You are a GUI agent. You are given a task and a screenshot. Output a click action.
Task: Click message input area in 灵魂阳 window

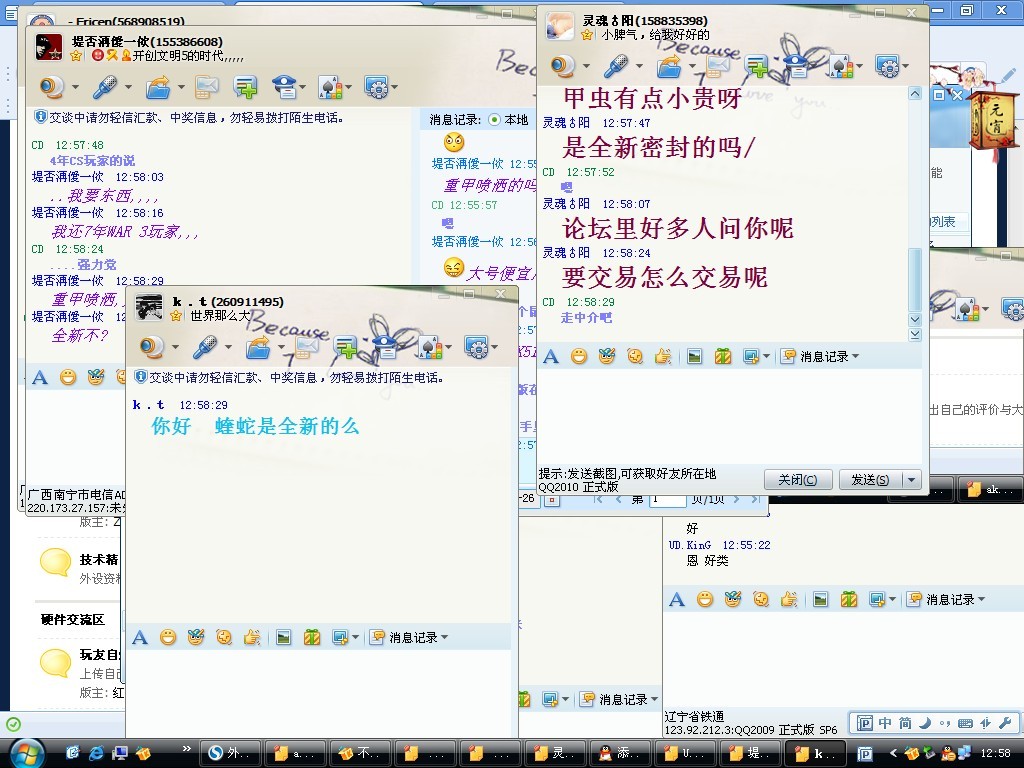[x=729, y=415]
